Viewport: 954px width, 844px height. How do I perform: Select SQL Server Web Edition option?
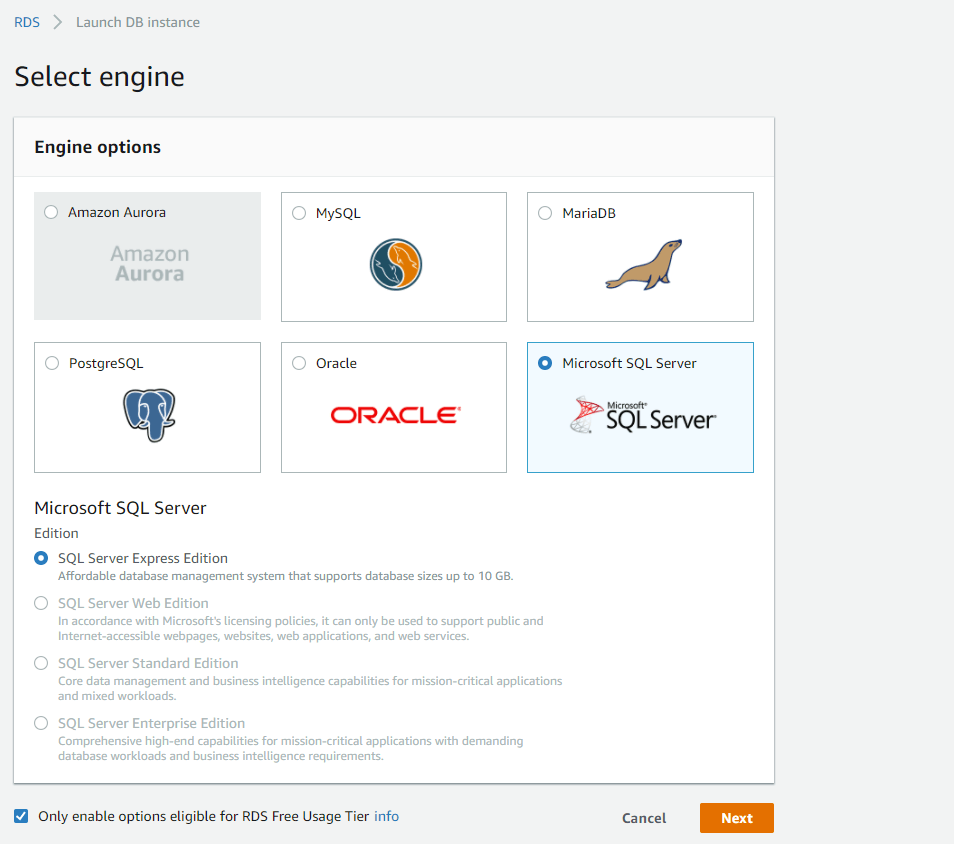pos(41,603)
